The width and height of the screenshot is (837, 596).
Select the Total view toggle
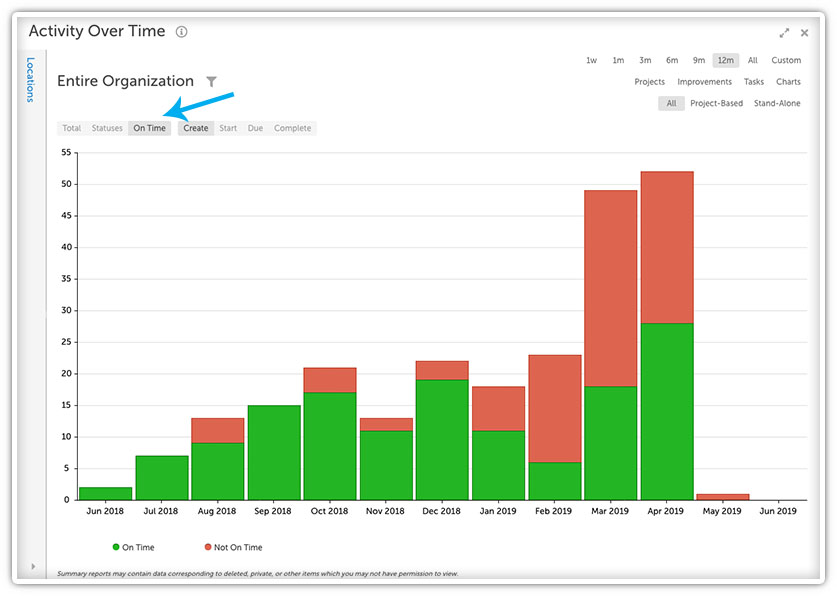(72, 128)
